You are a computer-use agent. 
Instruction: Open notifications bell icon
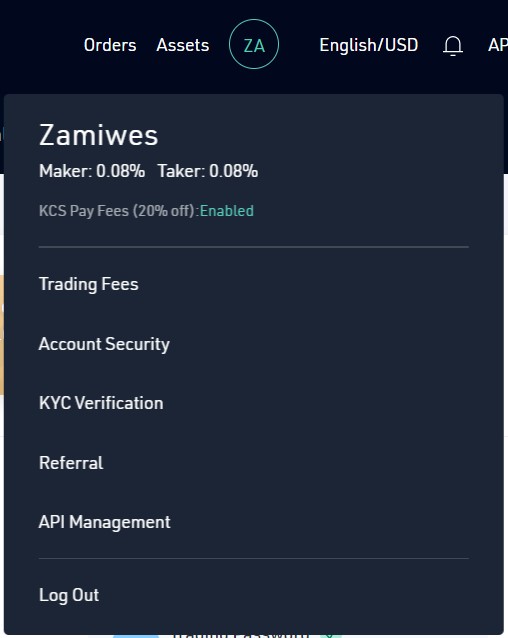(x=453, y=45)
